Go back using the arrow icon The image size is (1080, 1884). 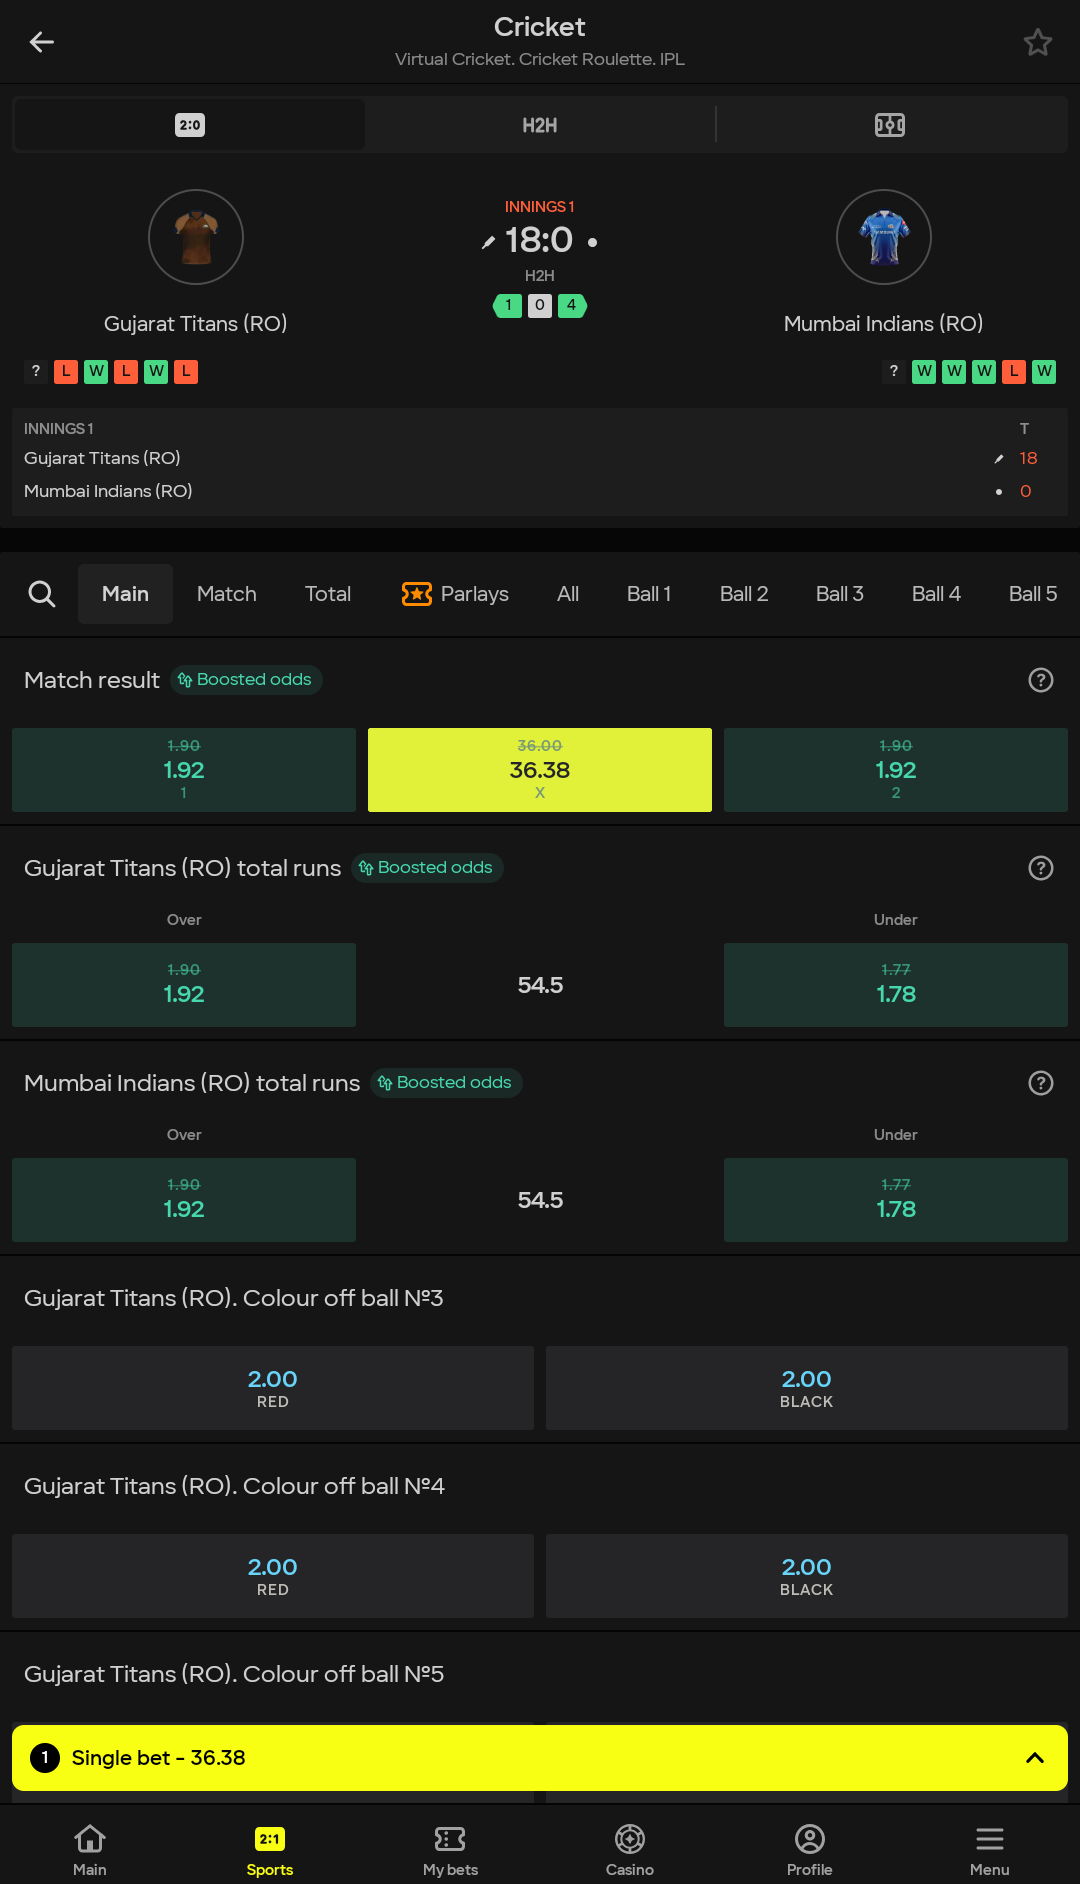click(x=41, y=42)
